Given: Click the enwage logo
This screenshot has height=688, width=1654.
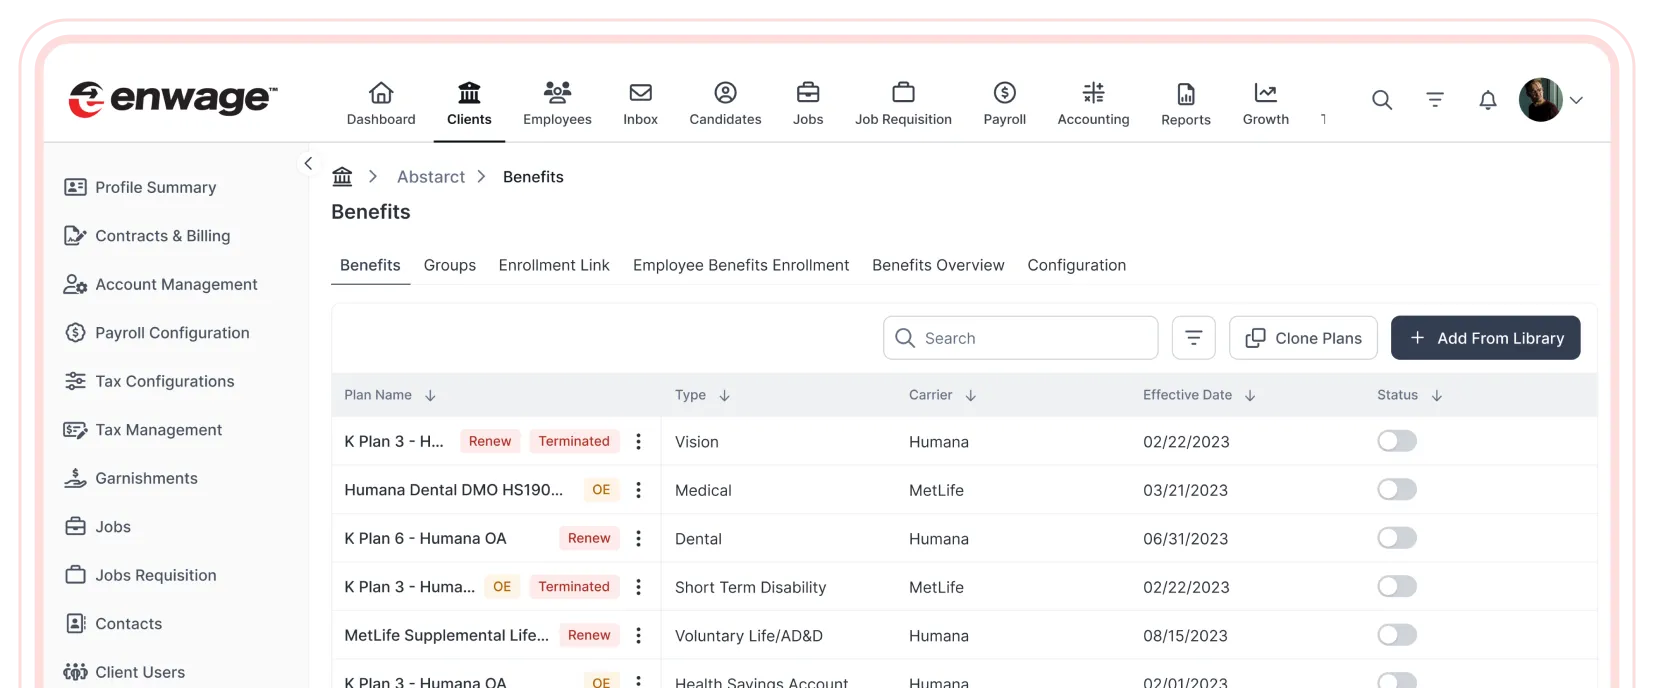Looking at the screenshot, I should [x=173, y=98].
